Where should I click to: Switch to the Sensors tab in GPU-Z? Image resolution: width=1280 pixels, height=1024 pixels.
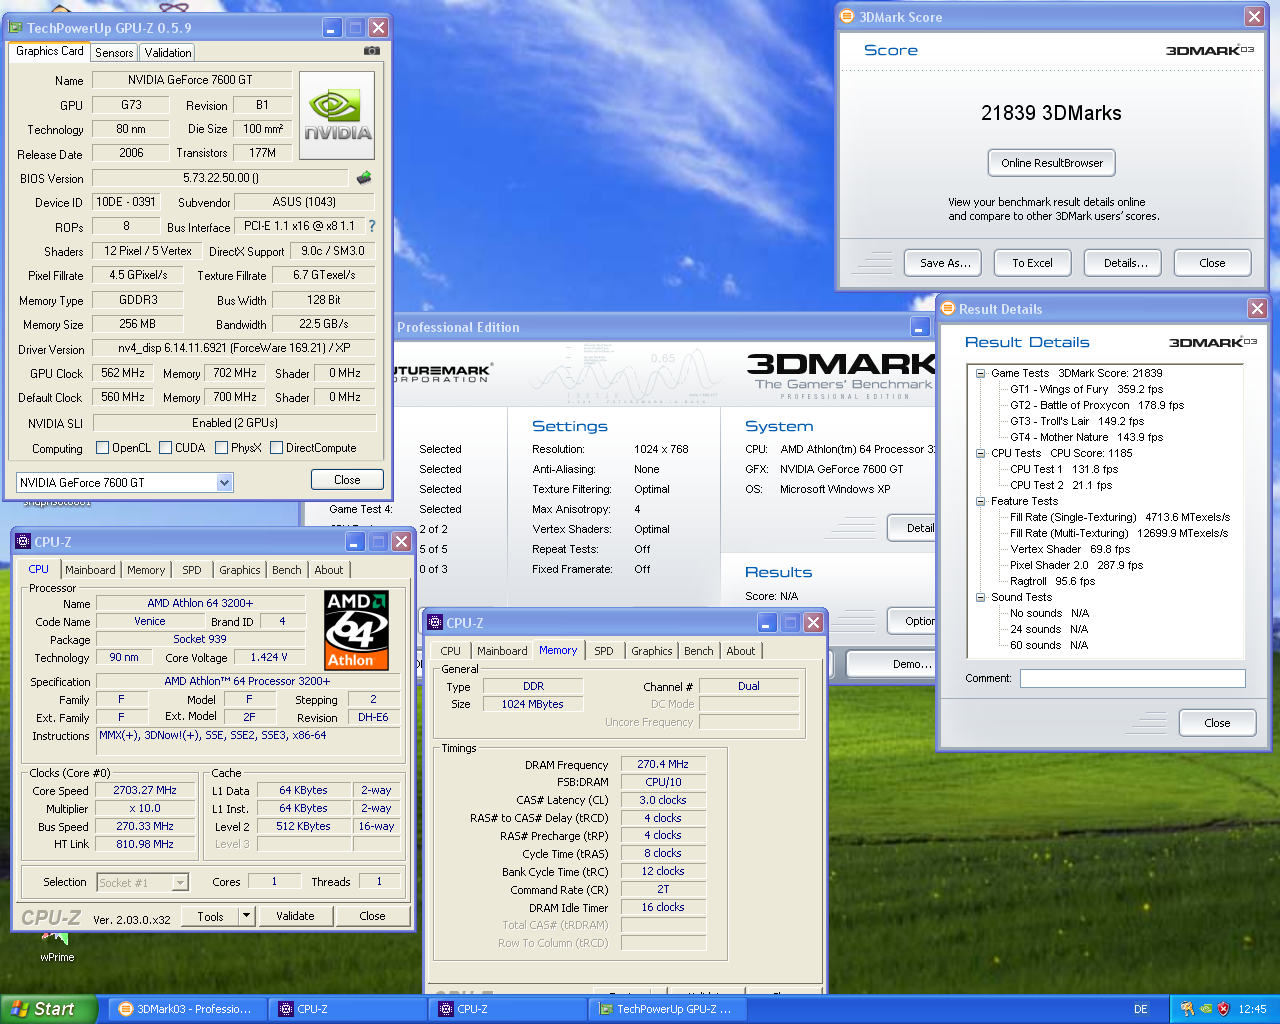114,53
